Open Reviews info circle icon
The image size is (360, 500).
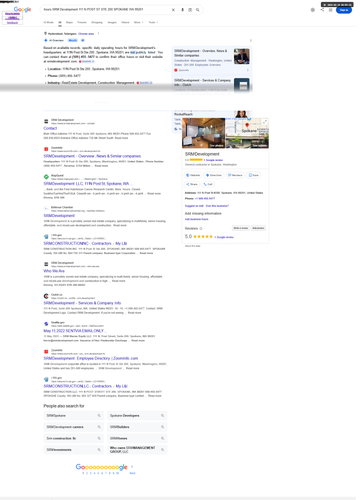click(x=201, y=228)
